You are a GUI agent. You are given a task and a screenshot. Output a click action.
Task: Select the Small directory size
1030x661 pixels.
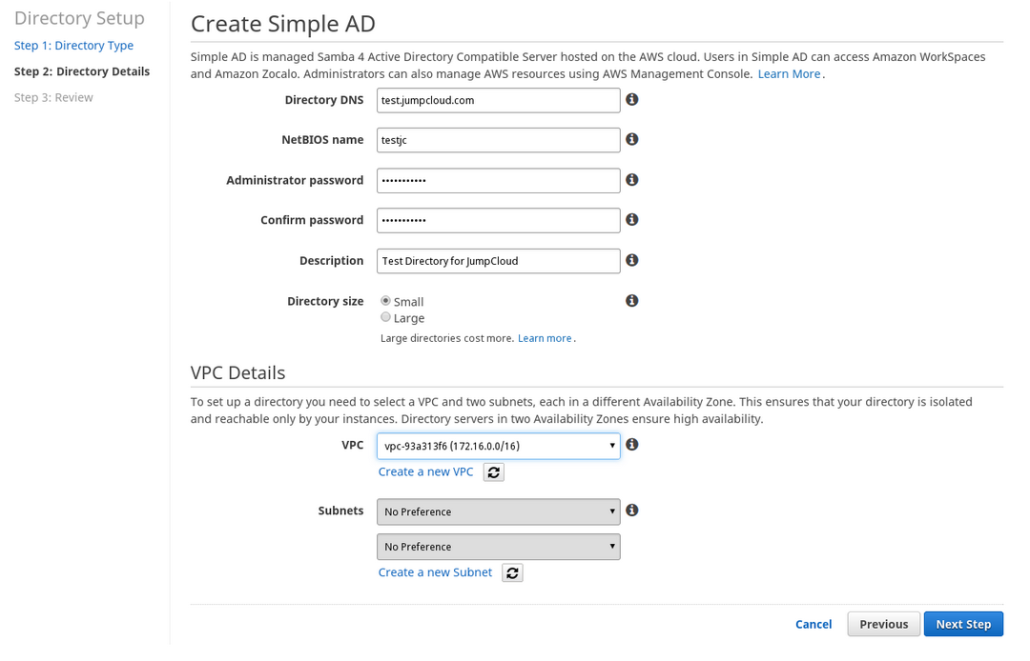click(x=386, y=301)
